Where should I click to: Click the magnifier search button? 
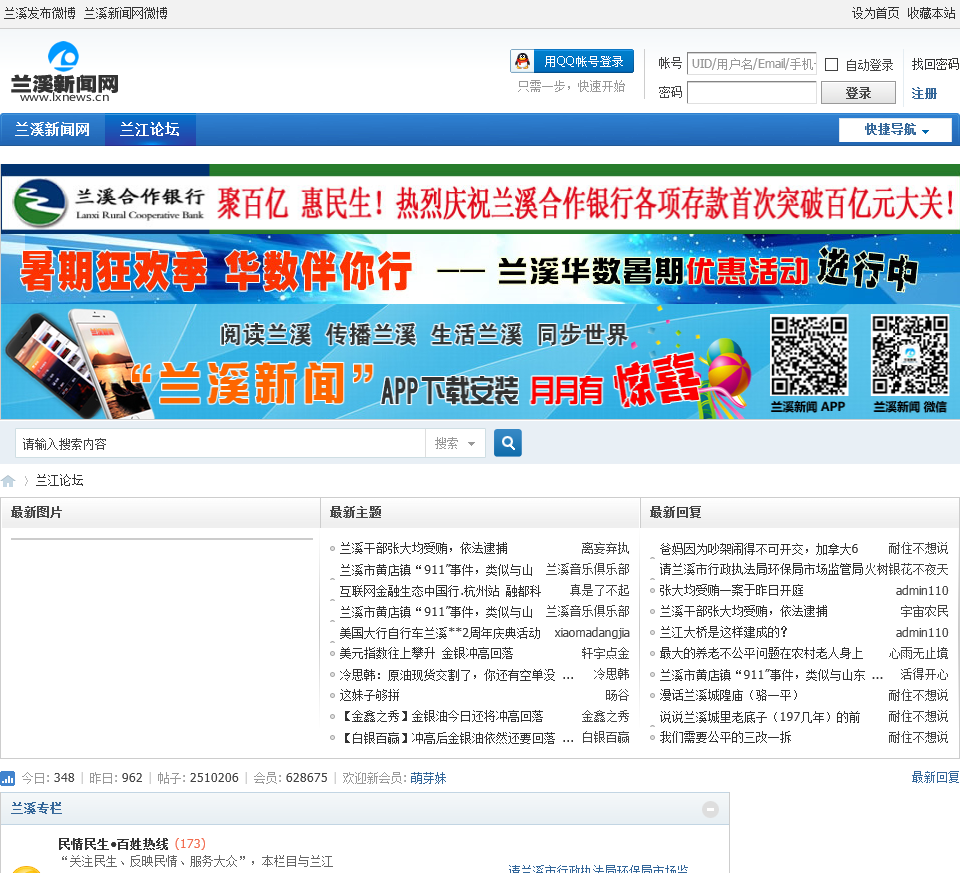[508, 443]
